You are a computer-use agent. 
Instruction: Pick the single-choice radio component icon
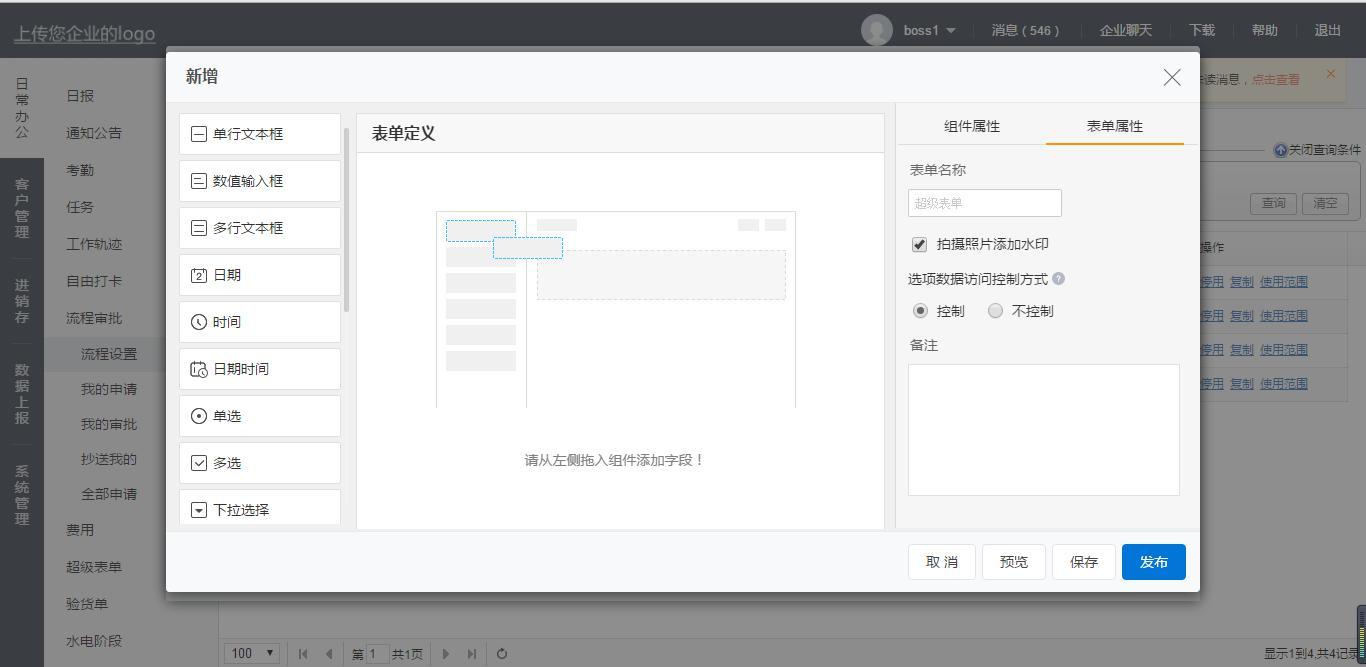point(199,416)
